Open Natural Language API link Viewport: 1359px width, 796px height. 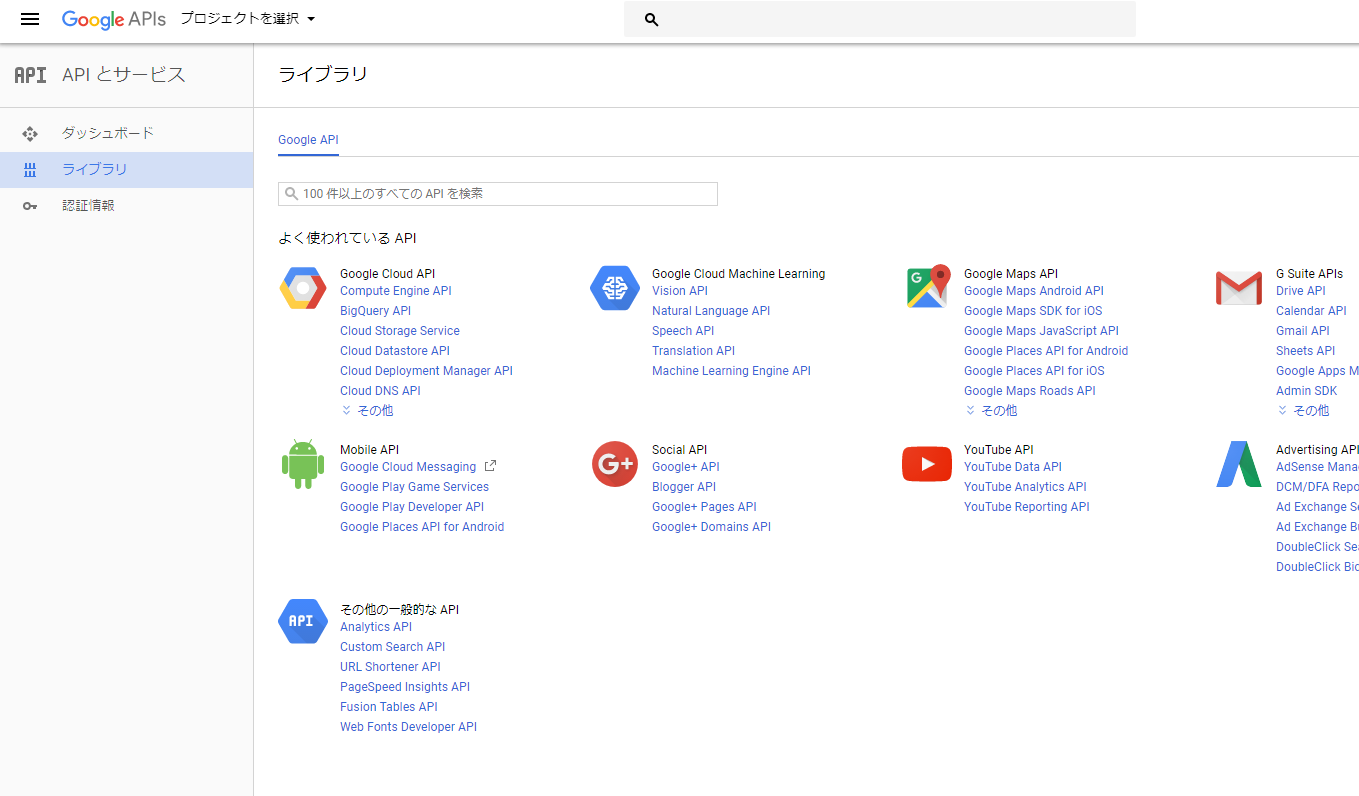711,311
